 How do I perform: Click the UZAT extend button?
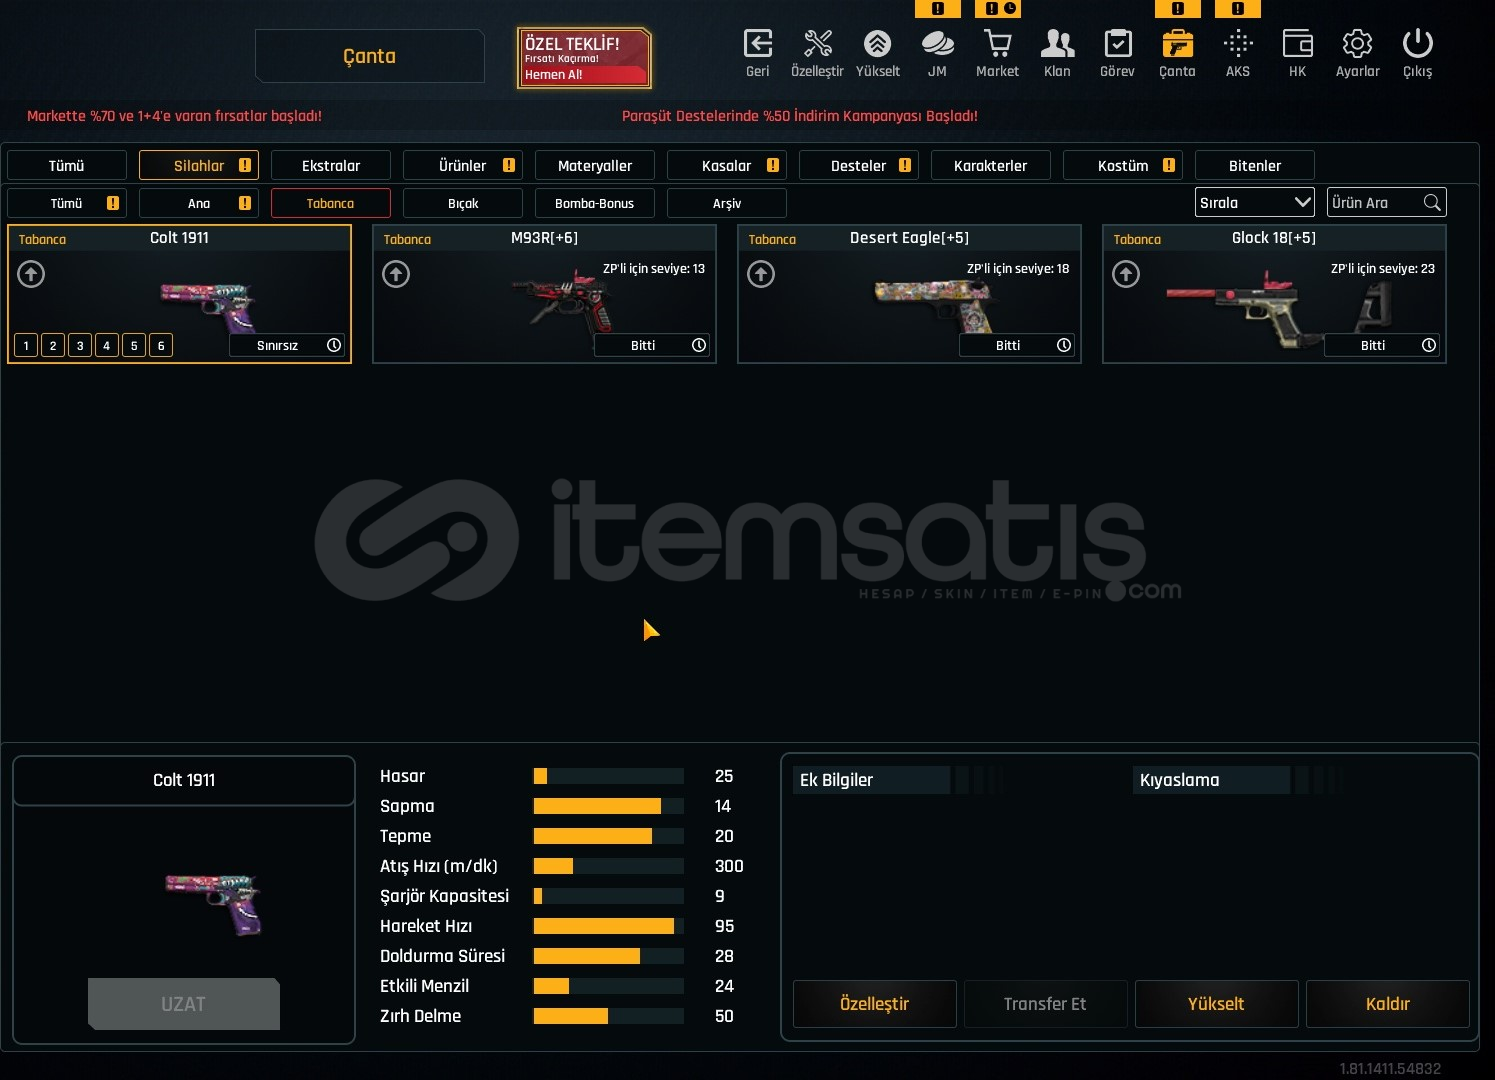click(184, 1004)
